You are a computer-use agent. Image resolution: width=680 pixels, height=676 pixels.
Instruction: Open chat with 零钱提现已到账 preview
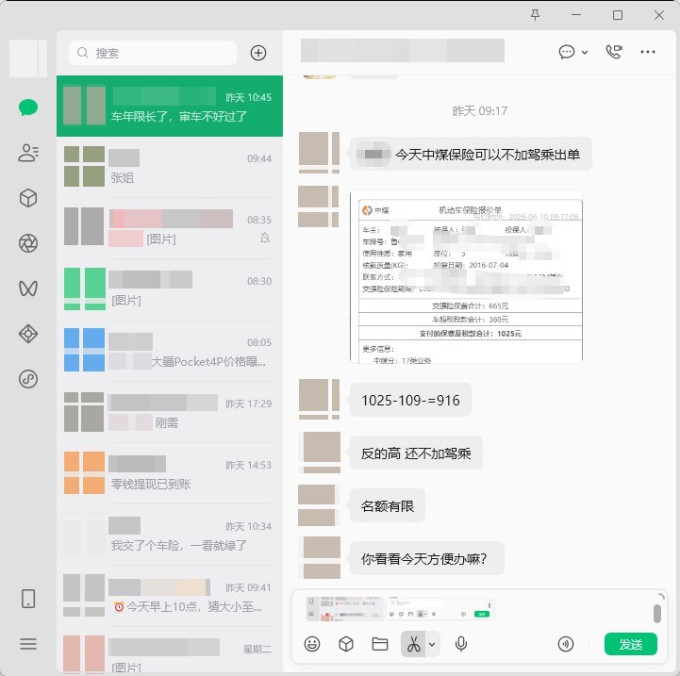click(170, 474)
